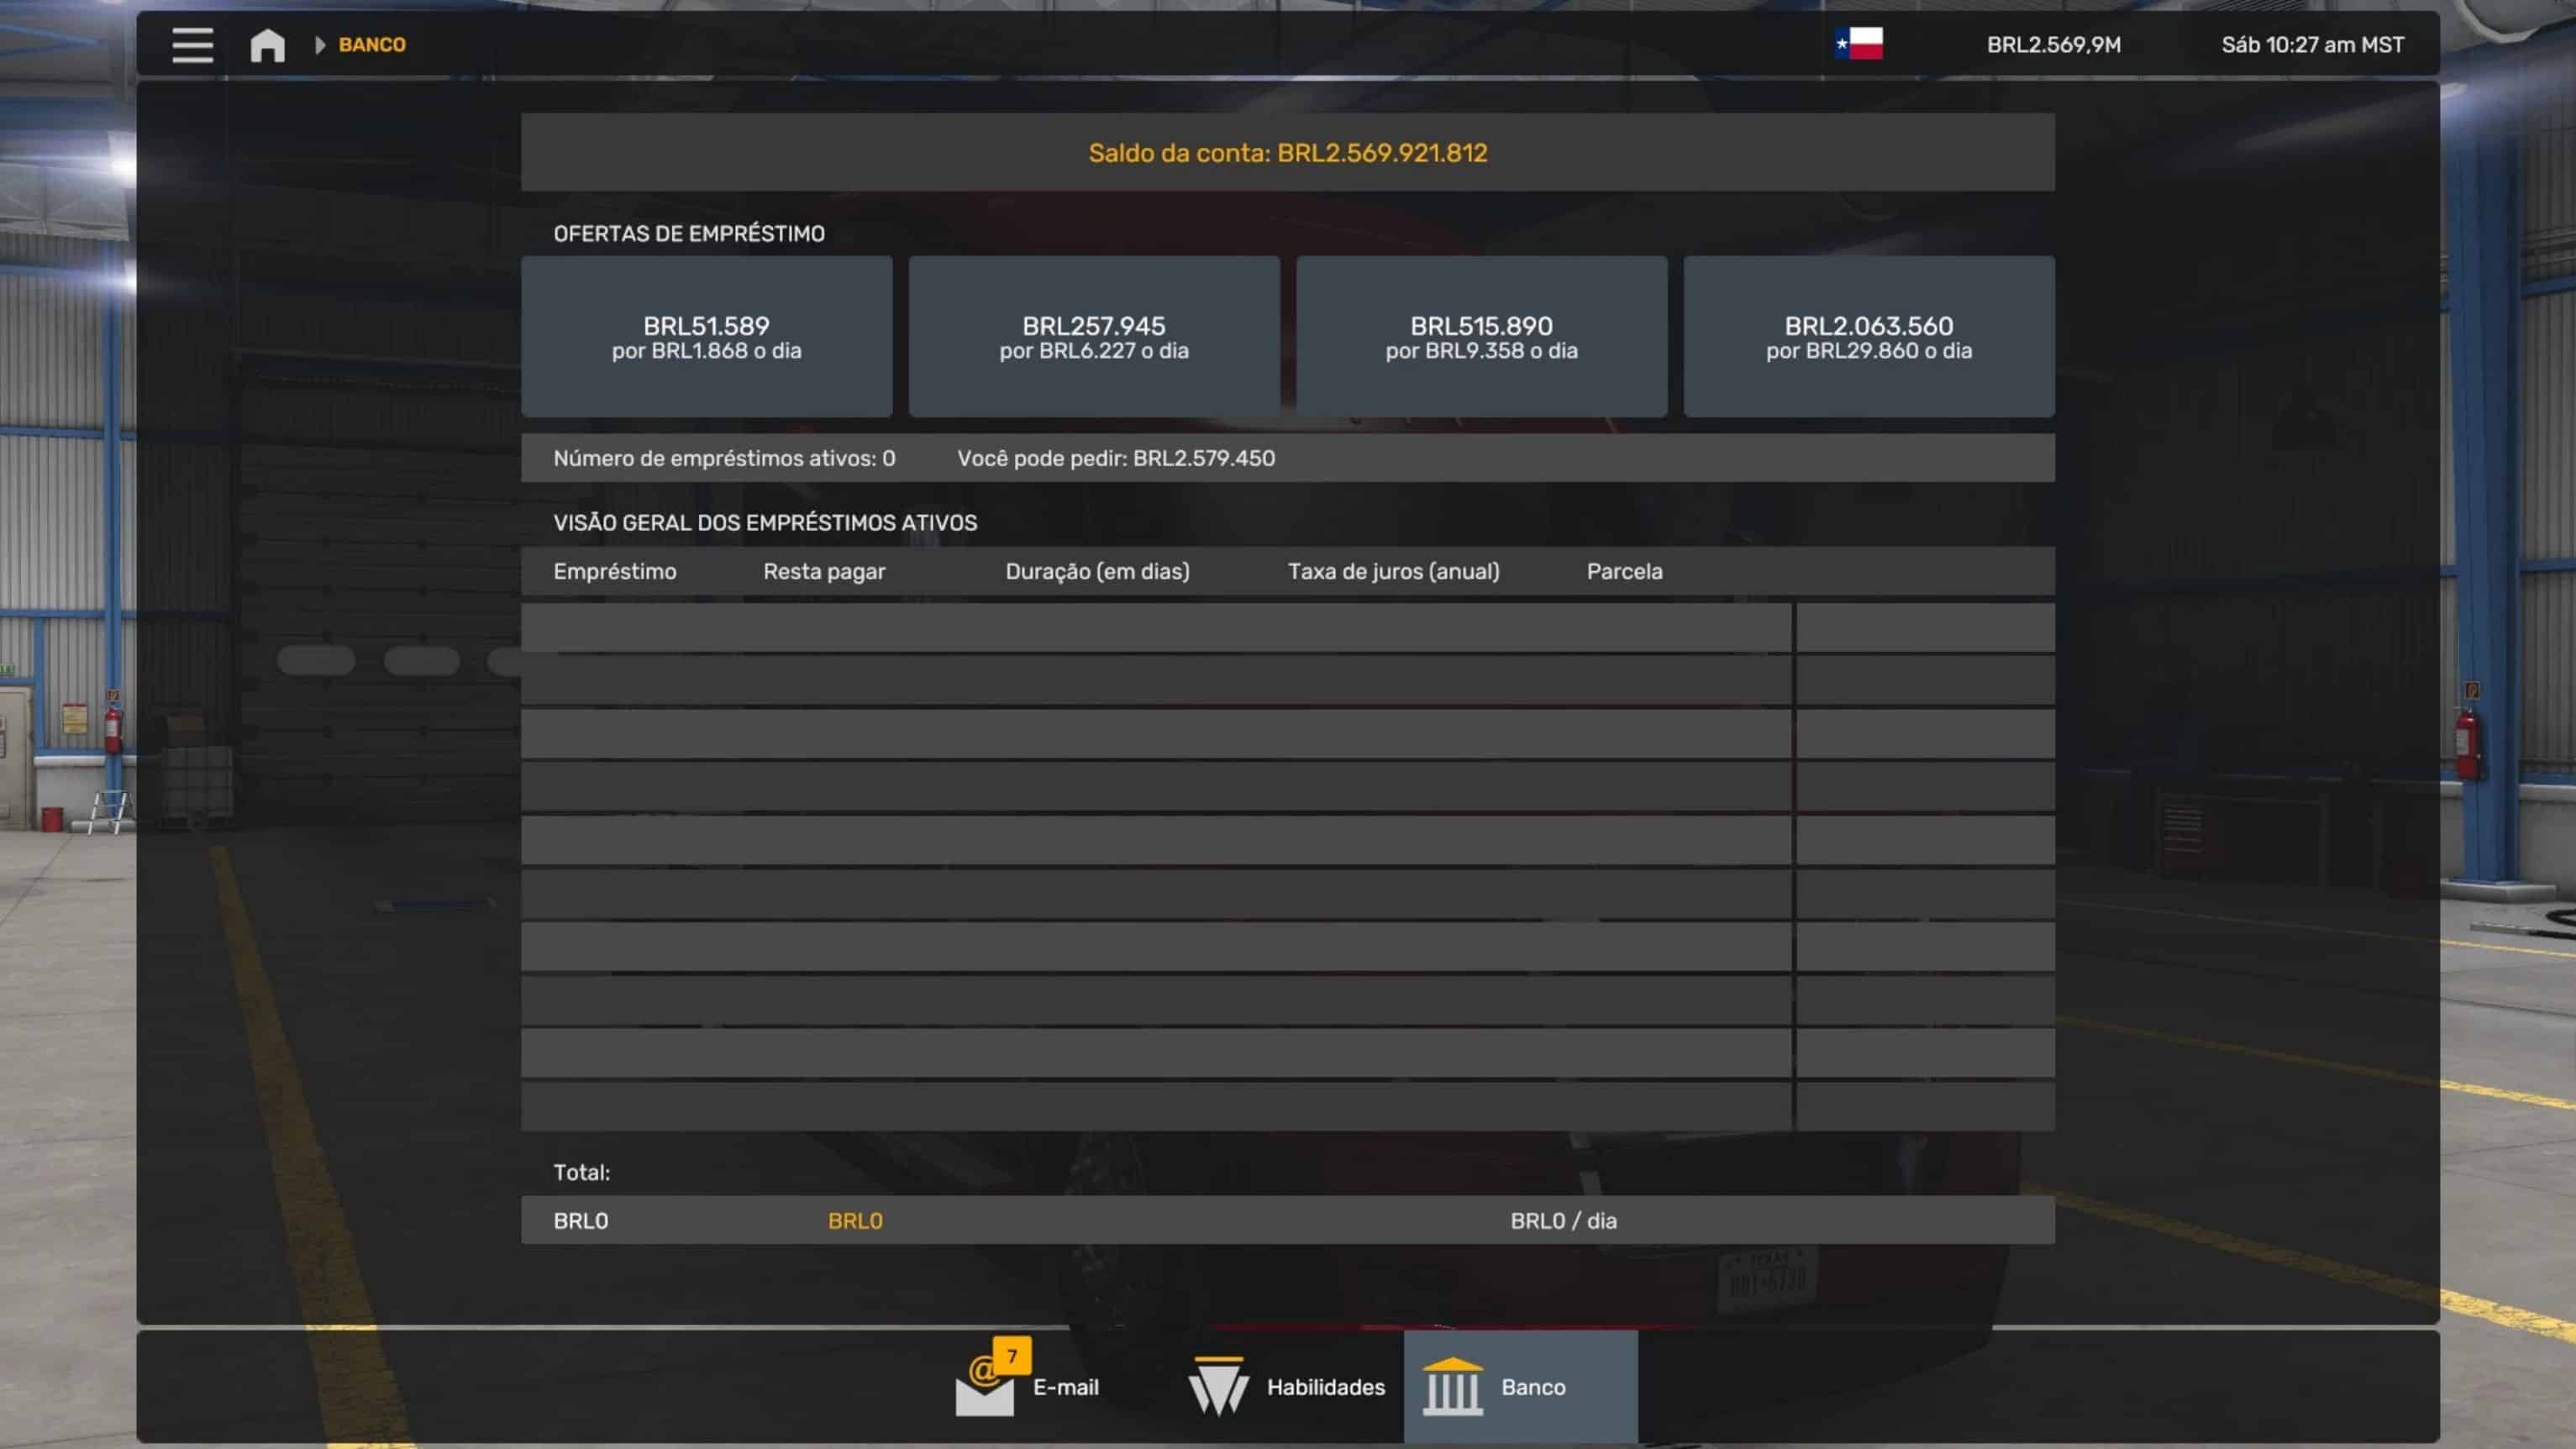Viewport: 2576px width, 1449px height.
Task: Select the BRL51.589 loan offer
Action: coord(706,336)
